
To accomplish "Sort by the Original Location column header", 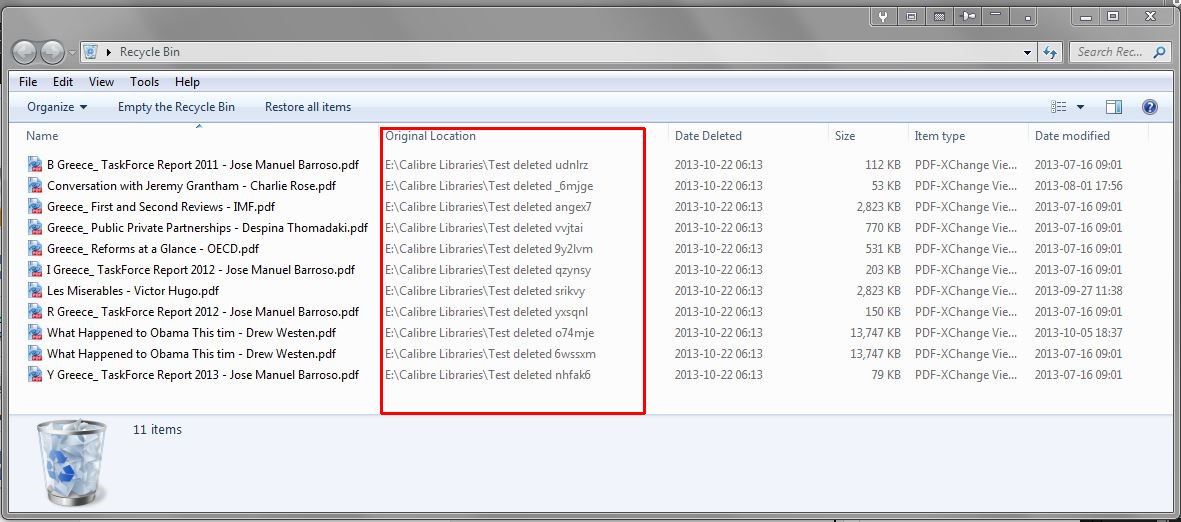I will click(x=430, y=136).
